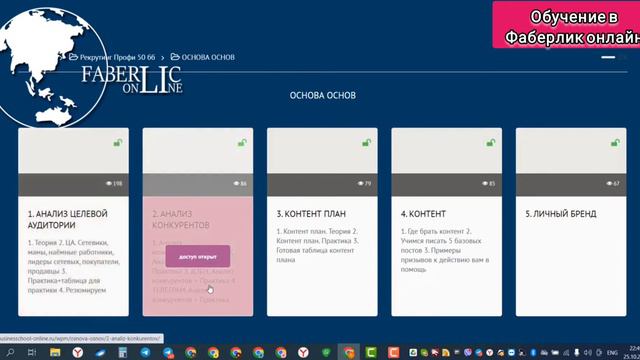640x360 pixels.
Task: Open the green Camtasia icon in taskbar
Action: pyautogui.click(x=371, y=352)
